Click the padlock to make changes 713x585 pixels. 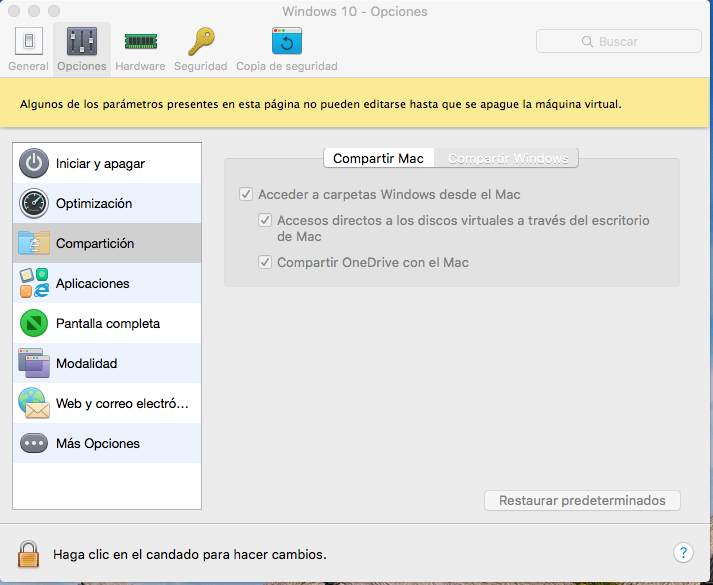click(28, 554)
